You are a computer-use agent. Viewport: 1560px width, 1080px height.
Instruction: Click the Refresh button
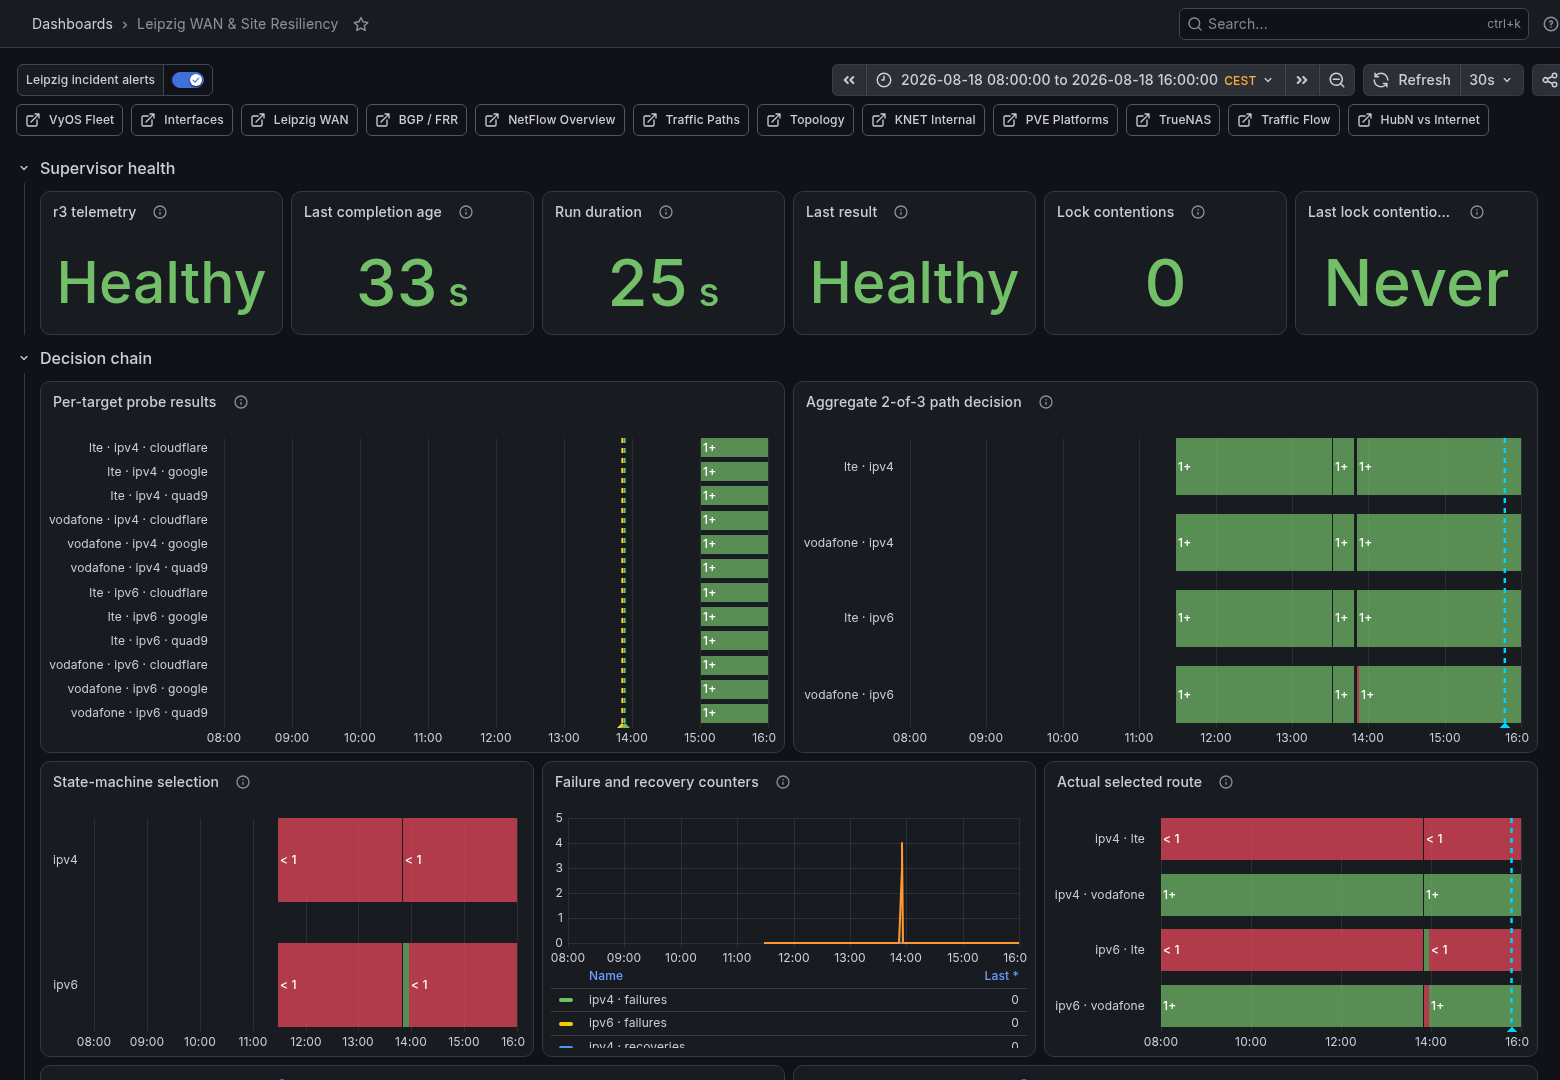tap(1411, 80)
